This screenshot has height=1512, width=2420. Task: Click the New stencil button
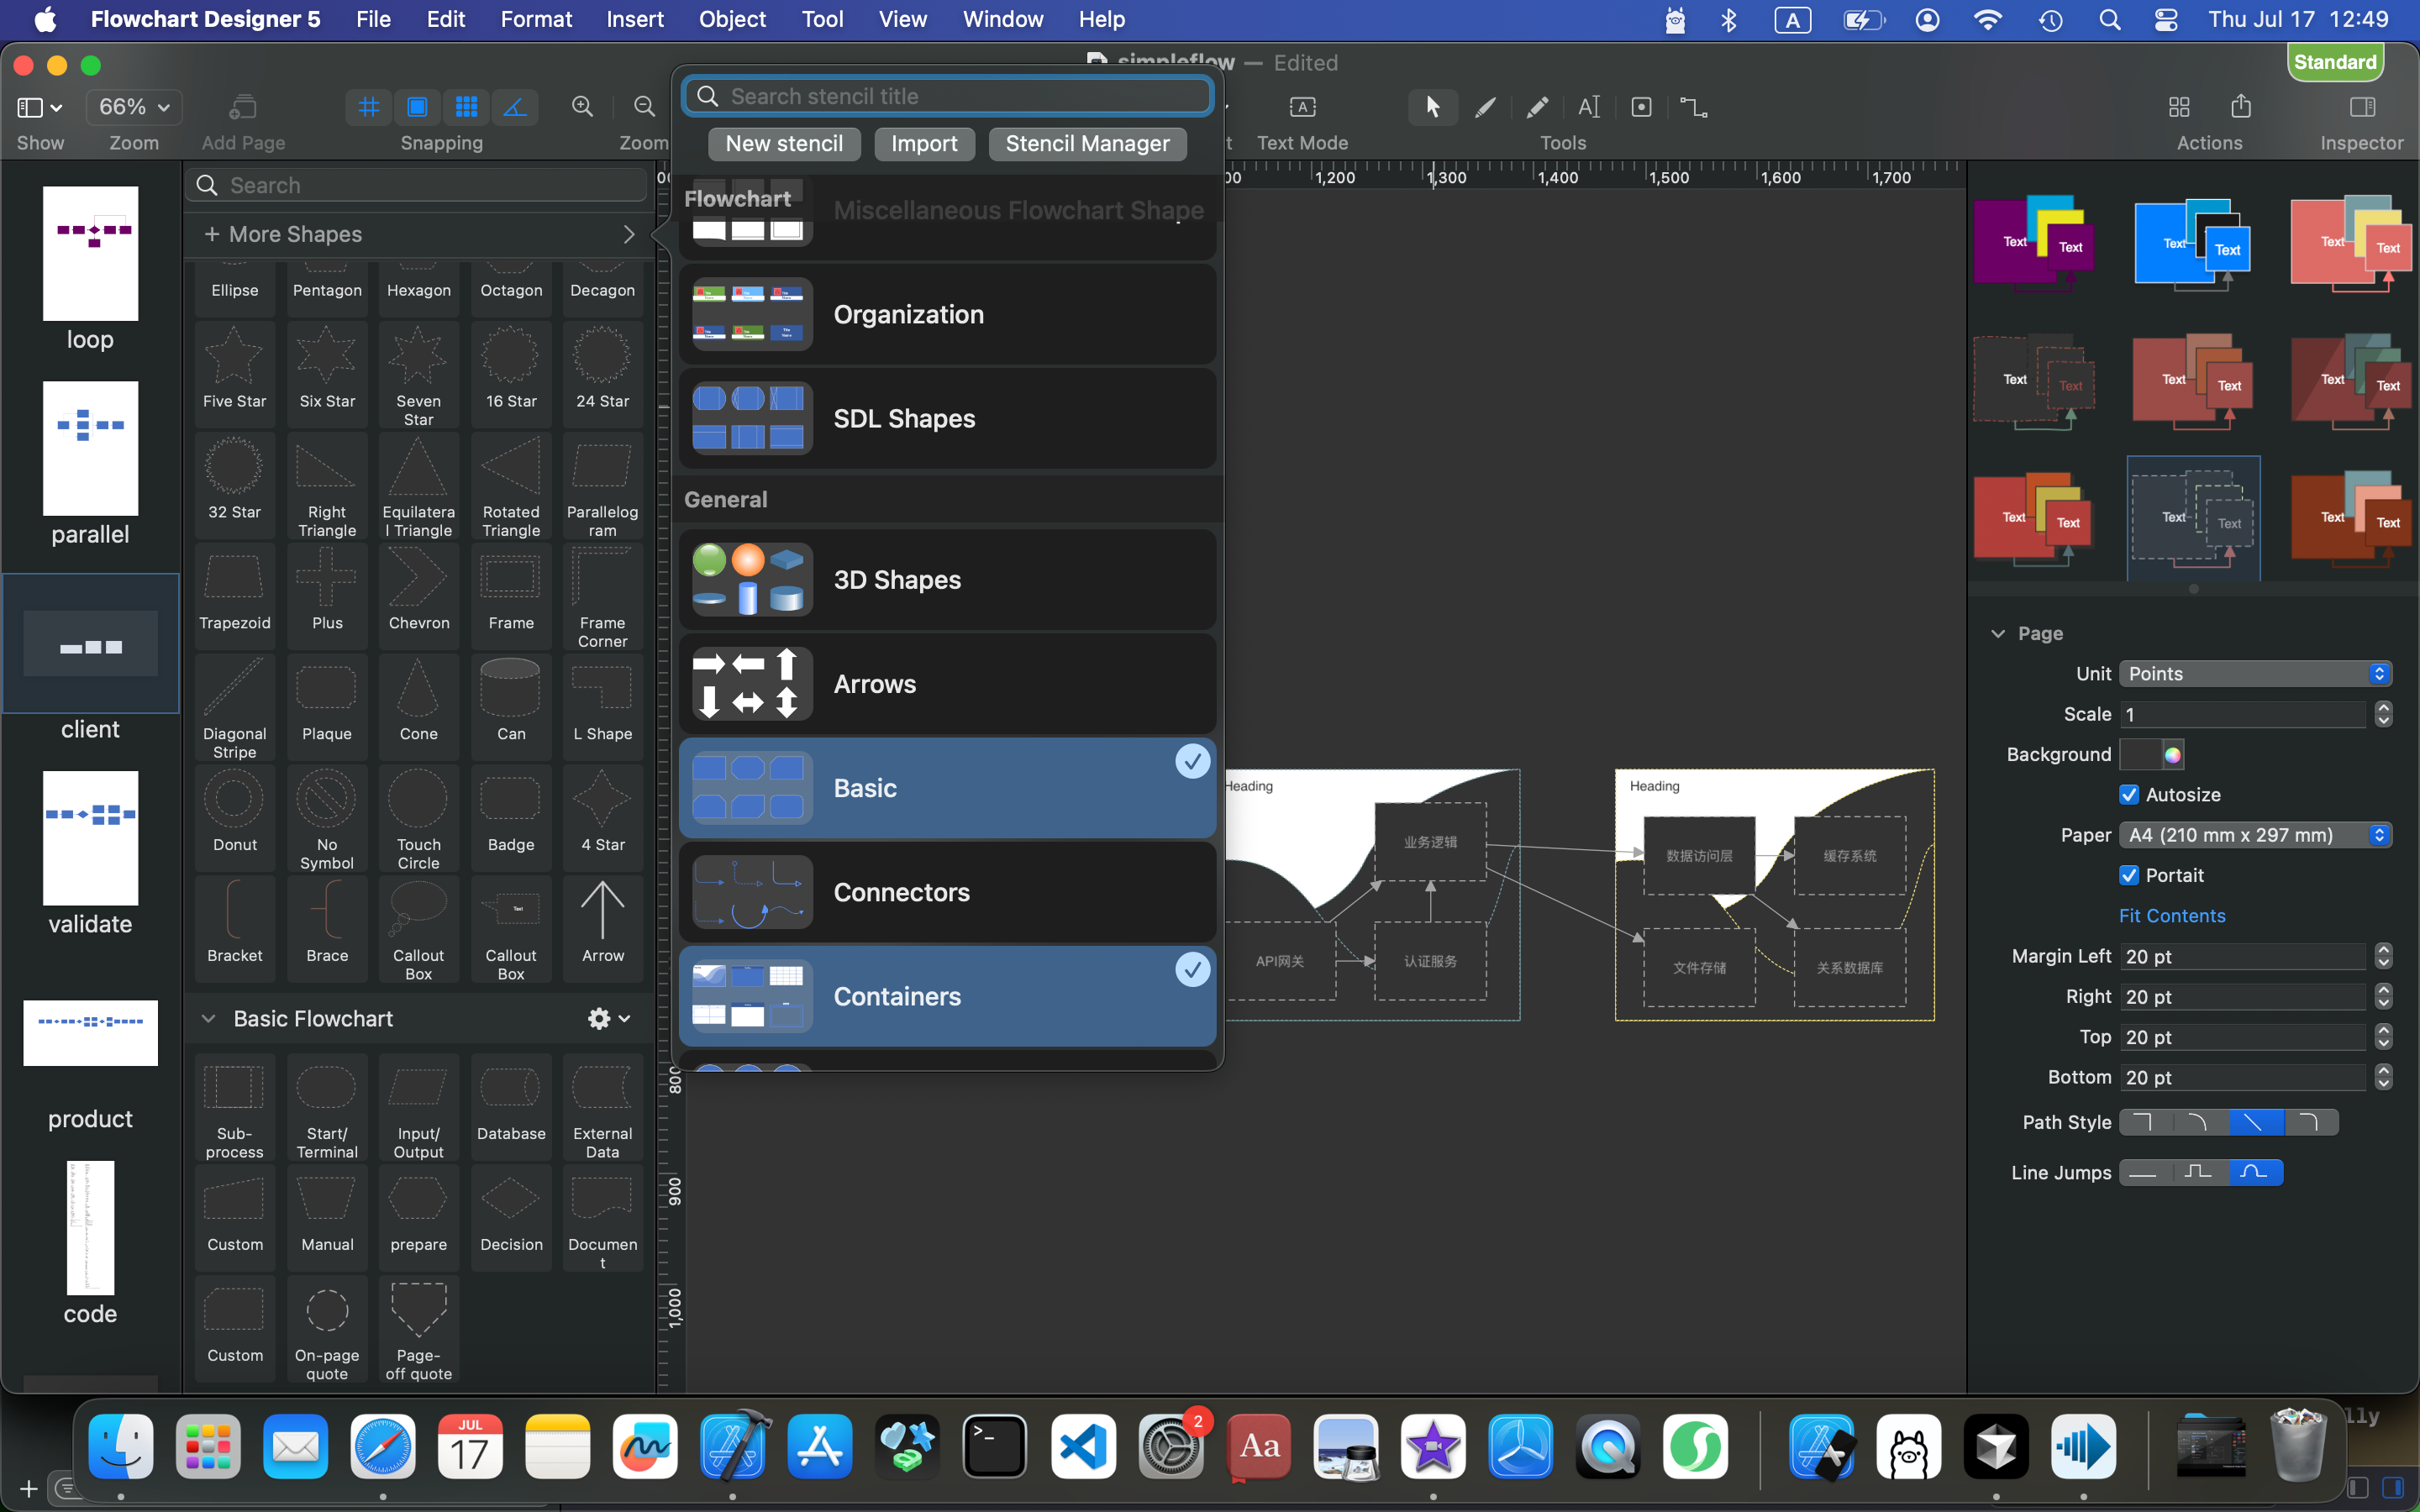click(784, 144)
